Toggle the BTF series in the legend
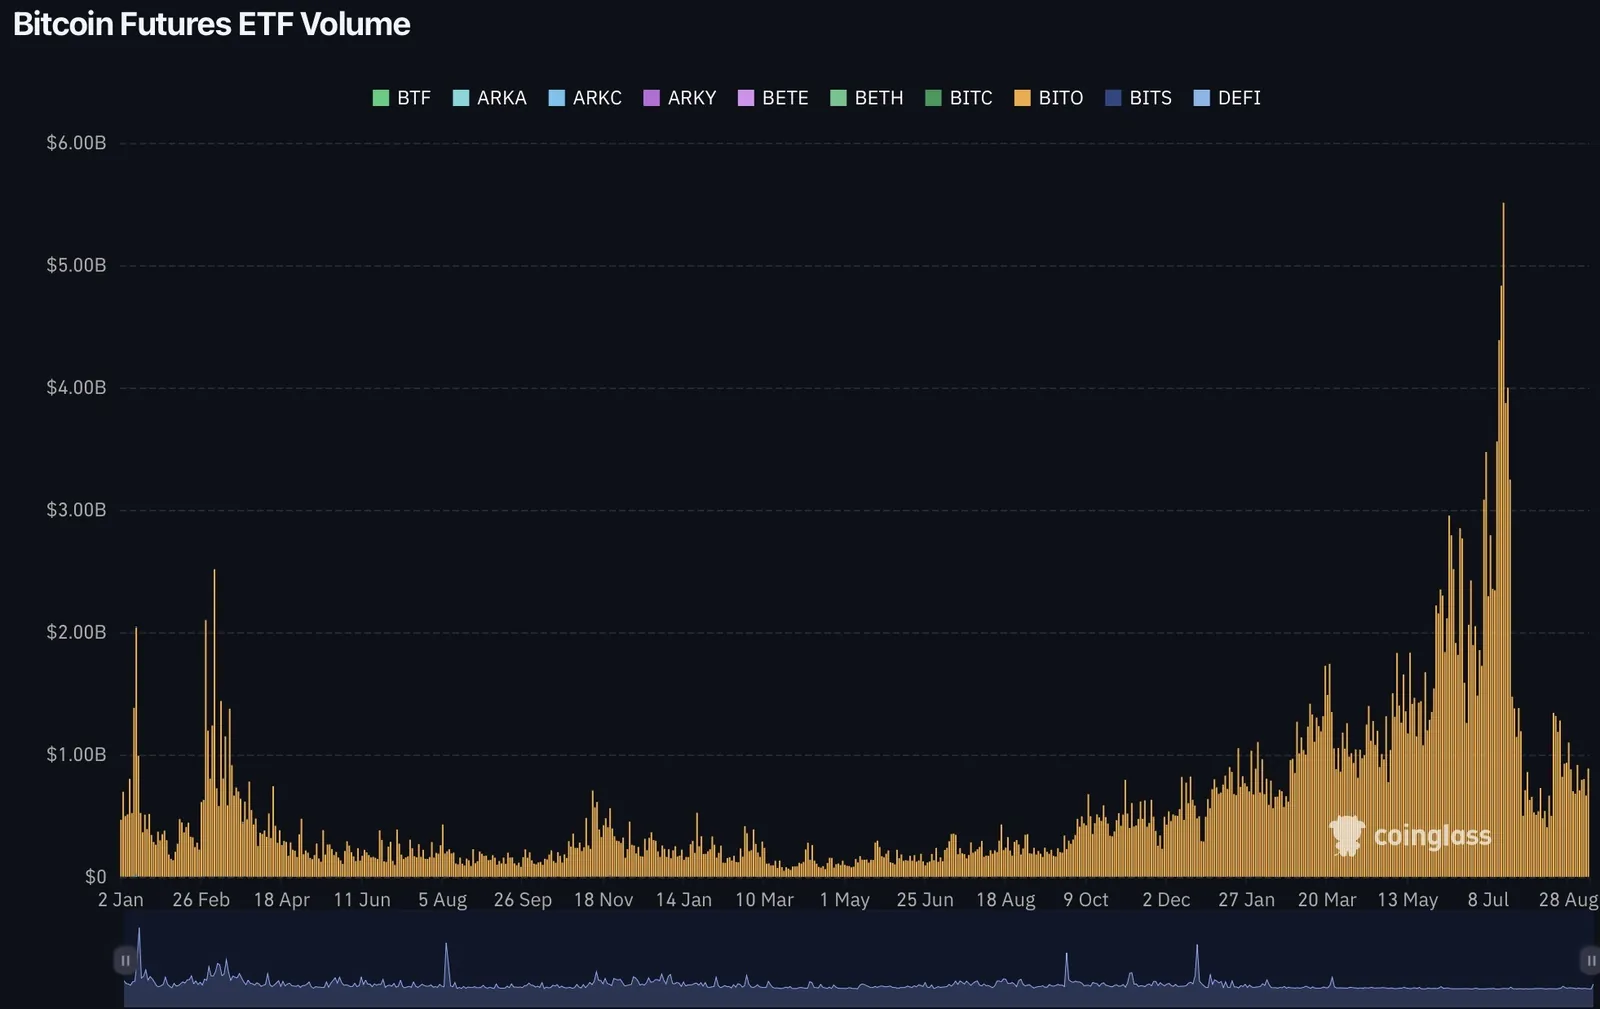 (x=401, y=98)
